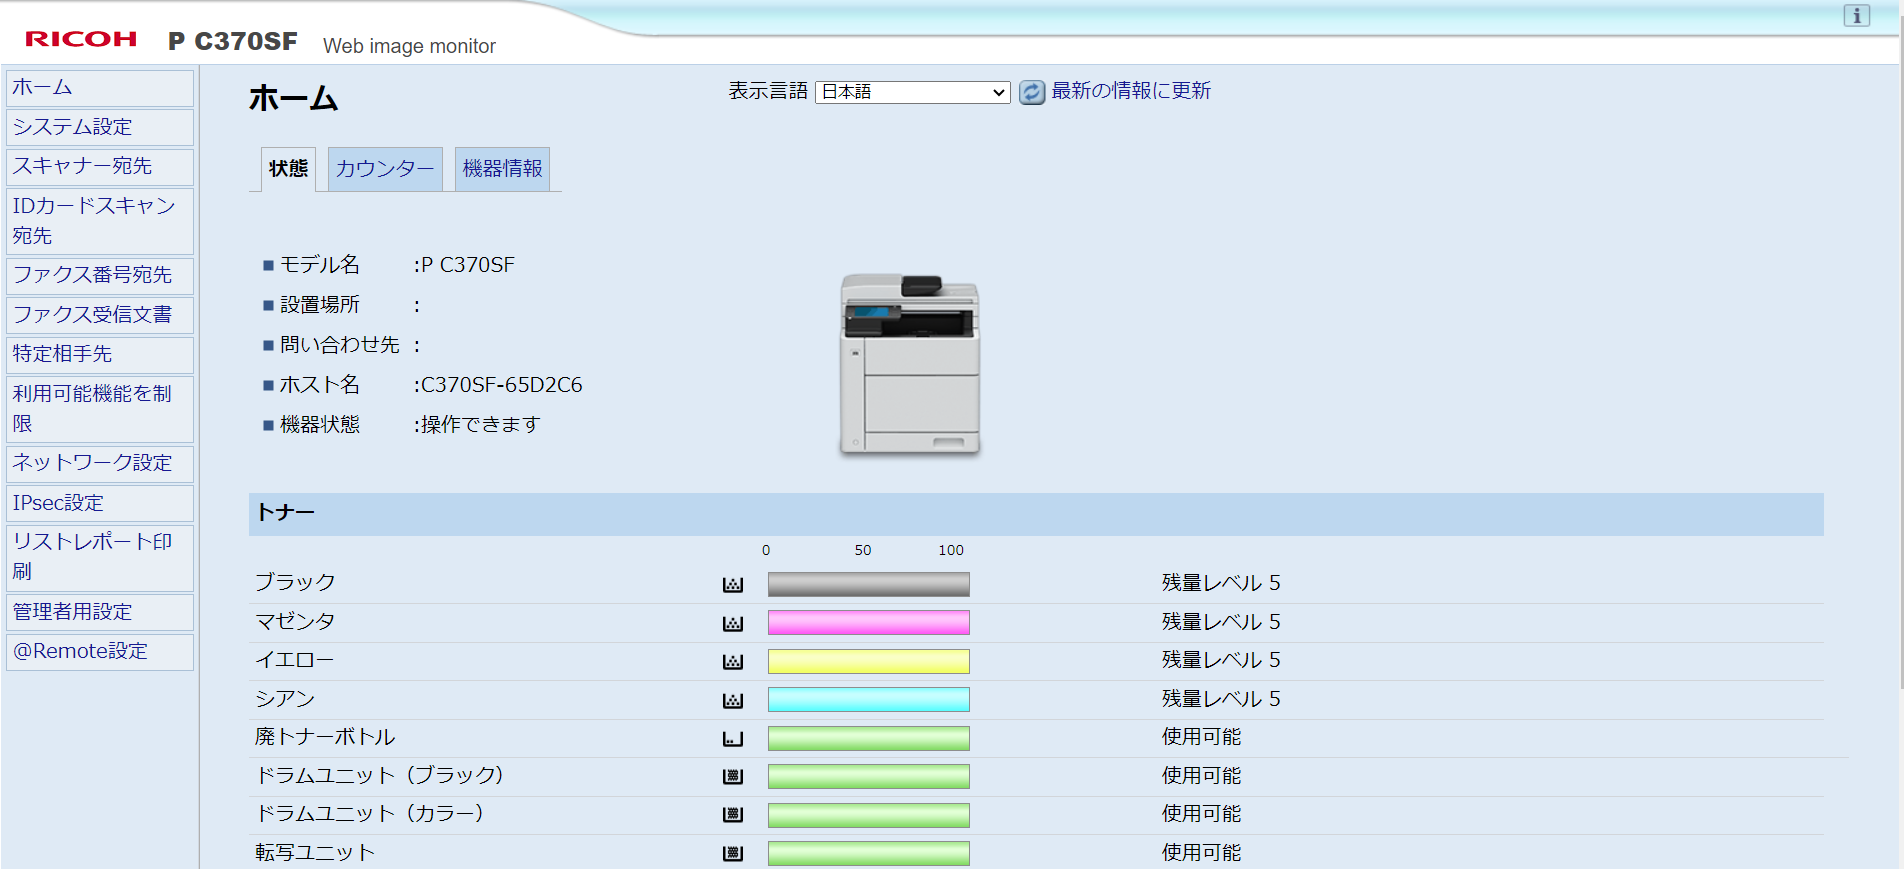The width and height of the screenshot is (1904, 869).
Task: Click the magenta toner cartridge icon
Action: (733, 624)
